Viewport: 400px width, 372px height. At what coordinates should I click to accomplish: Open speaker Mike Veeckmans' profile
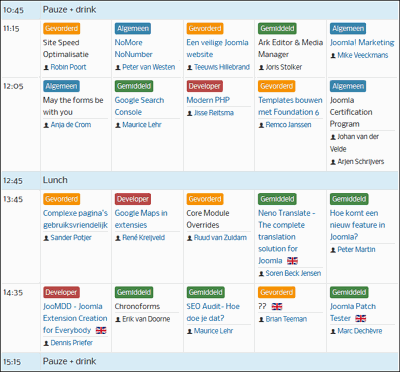pos(363,56)
